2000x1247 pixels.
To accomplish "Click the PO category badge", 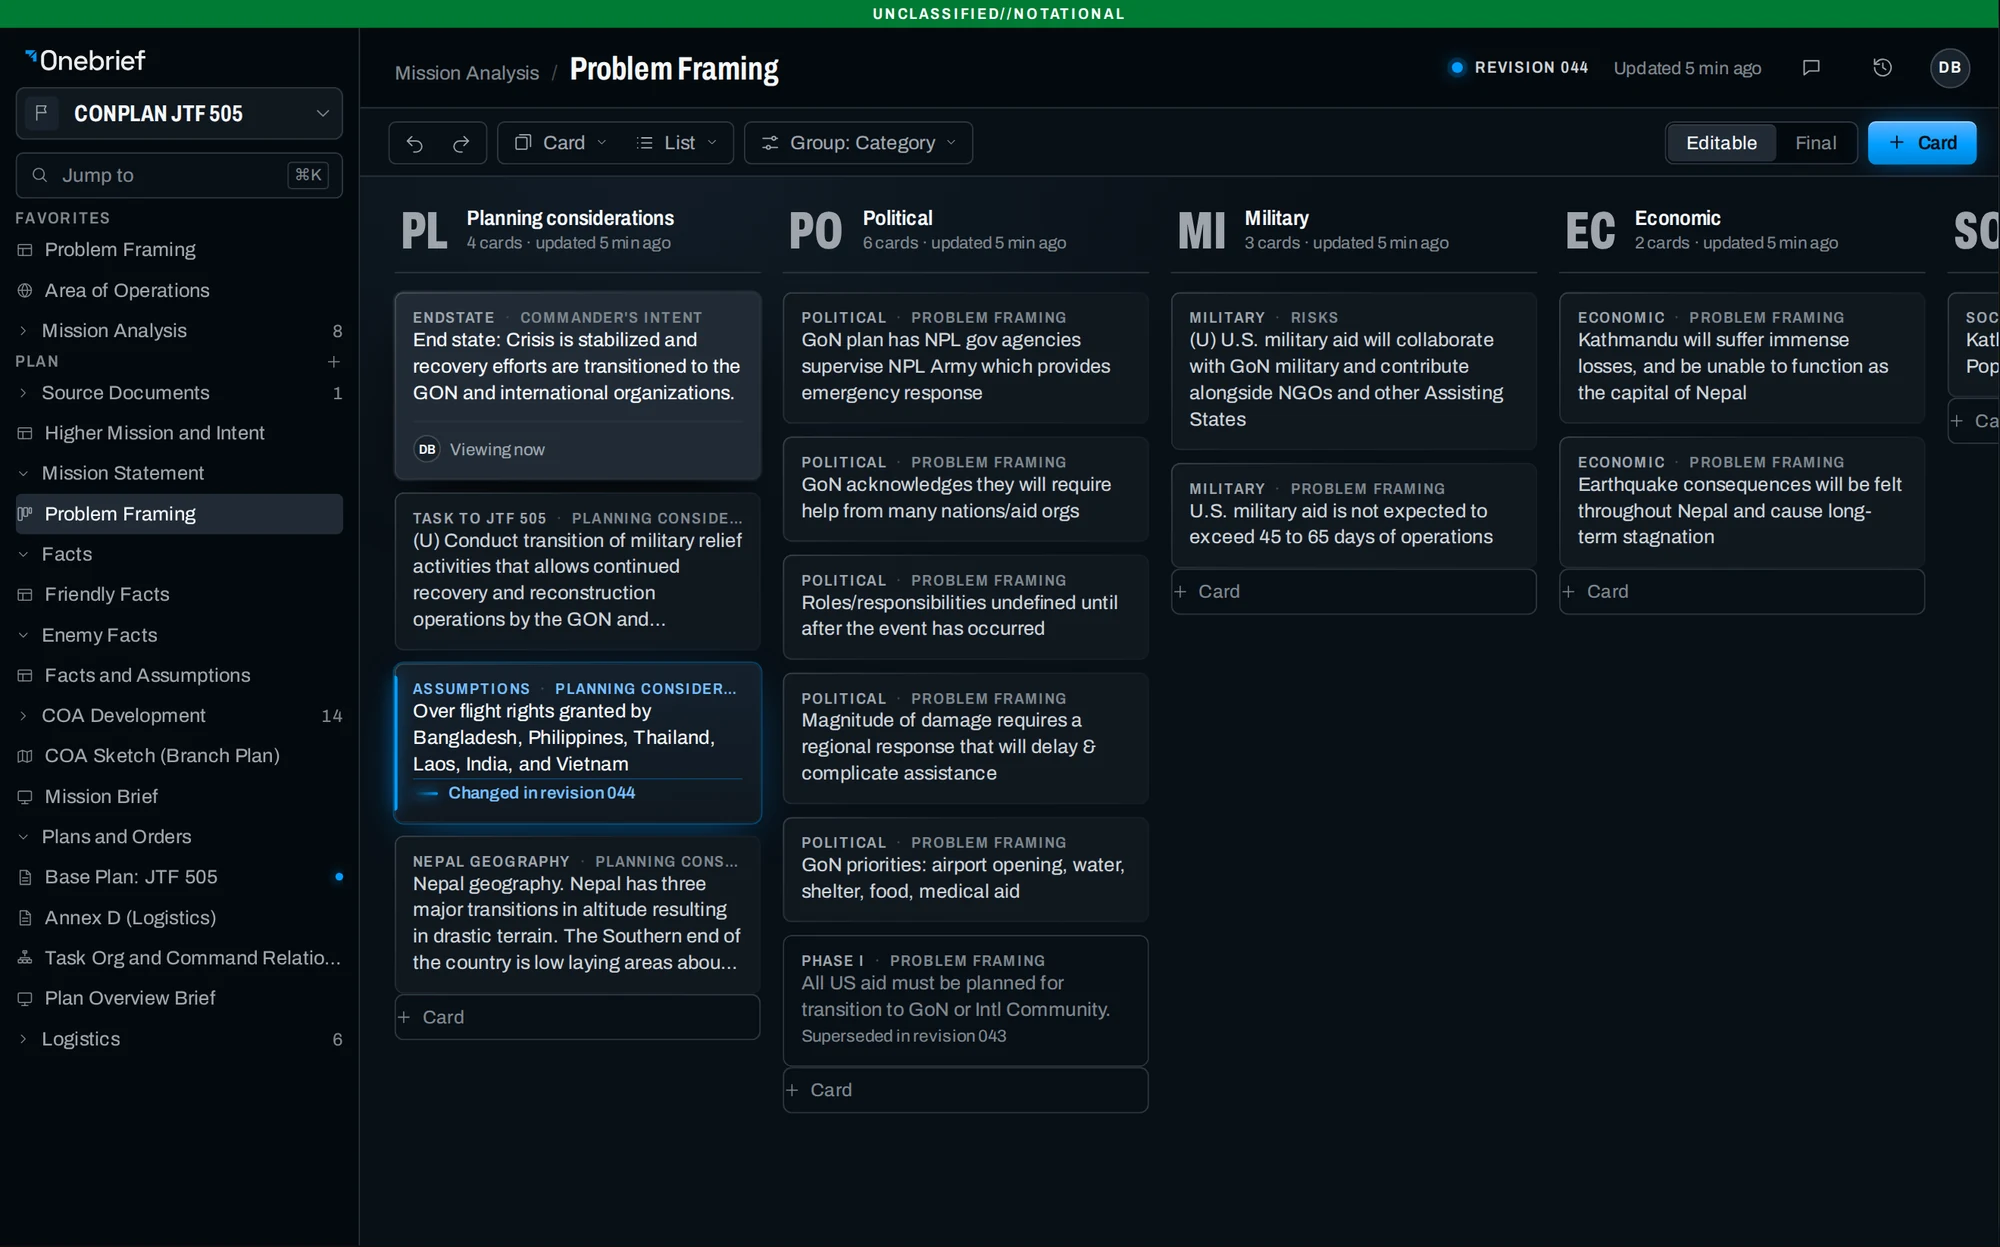I will click(x=815, y=230).
